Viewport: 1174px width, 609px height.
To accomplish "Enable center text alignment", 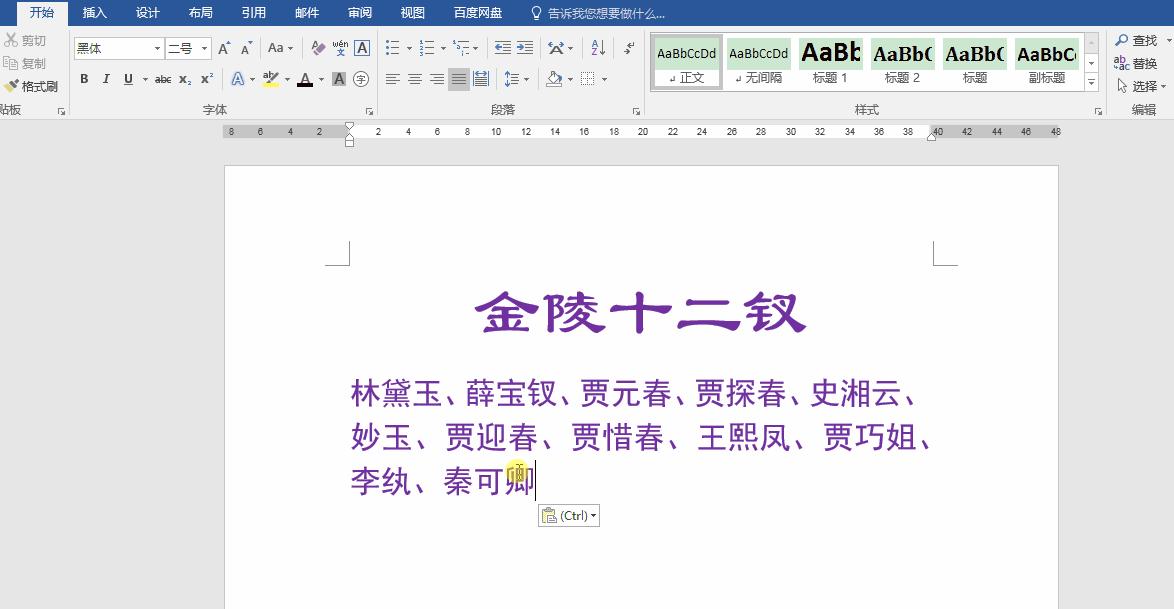I will (x=413, y=78).
